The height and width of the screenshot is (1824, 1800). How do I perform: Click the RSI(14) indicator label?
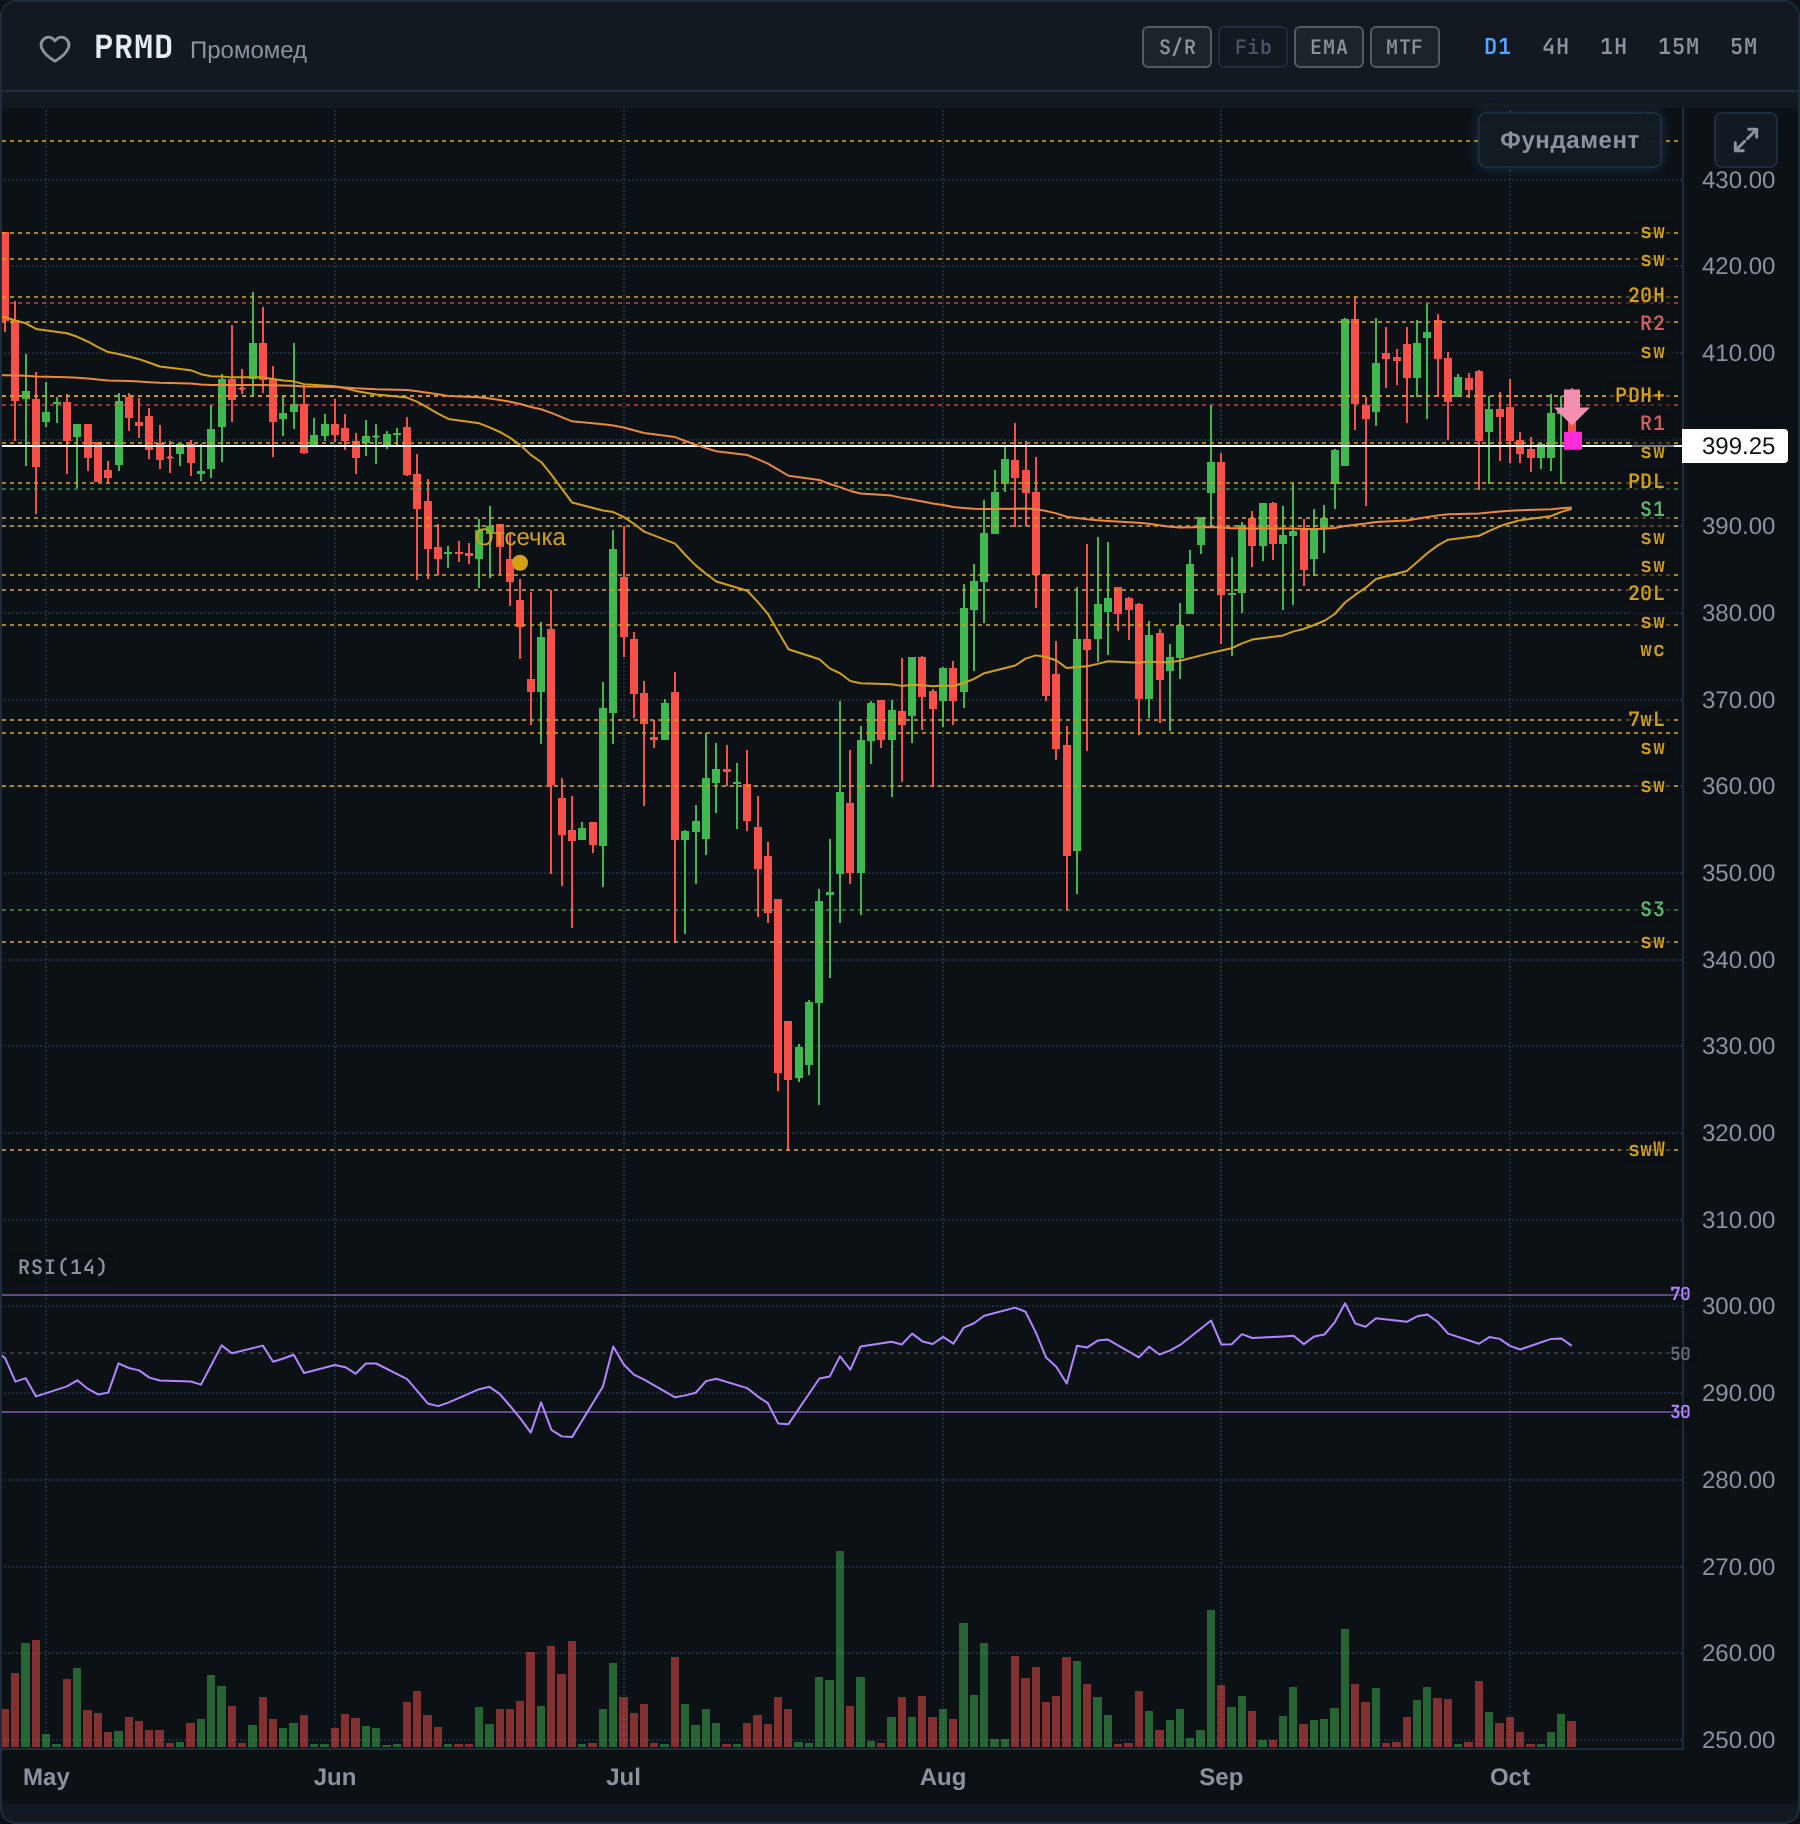62,1267
